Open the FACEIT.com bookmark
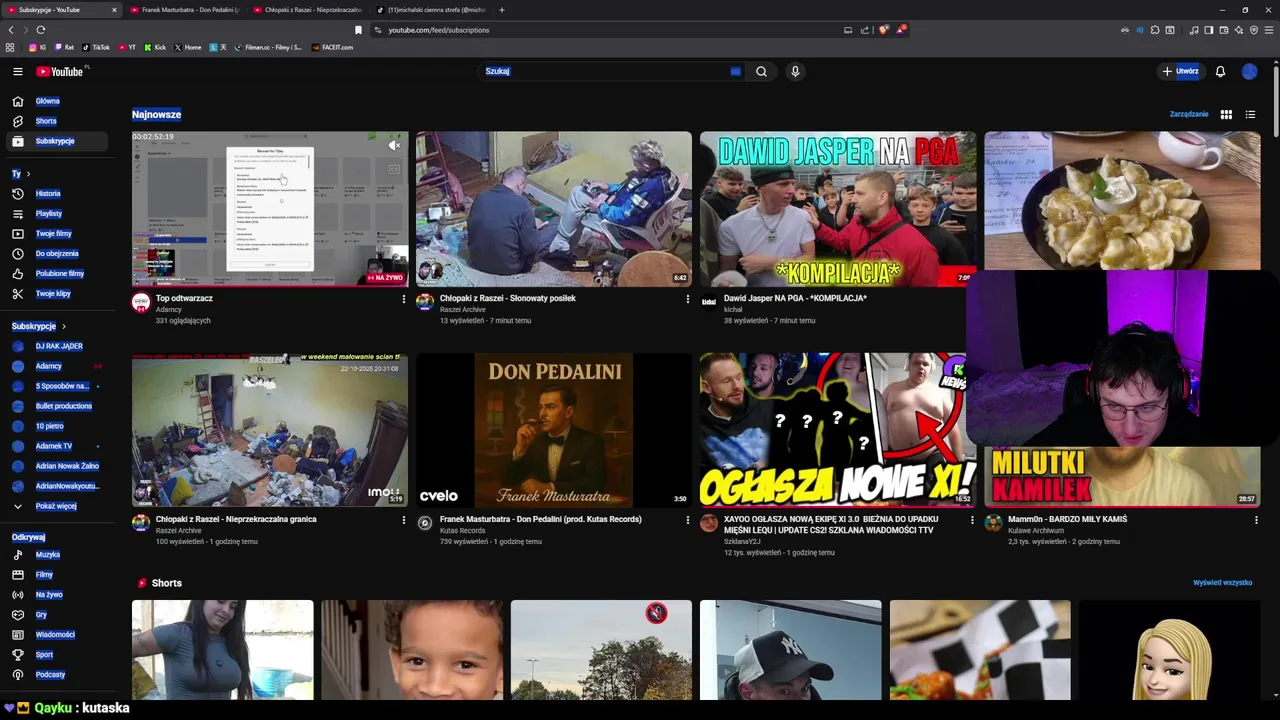Image resolution: width=1280 pixels, height=720 pixels. [x=332, y=47]
